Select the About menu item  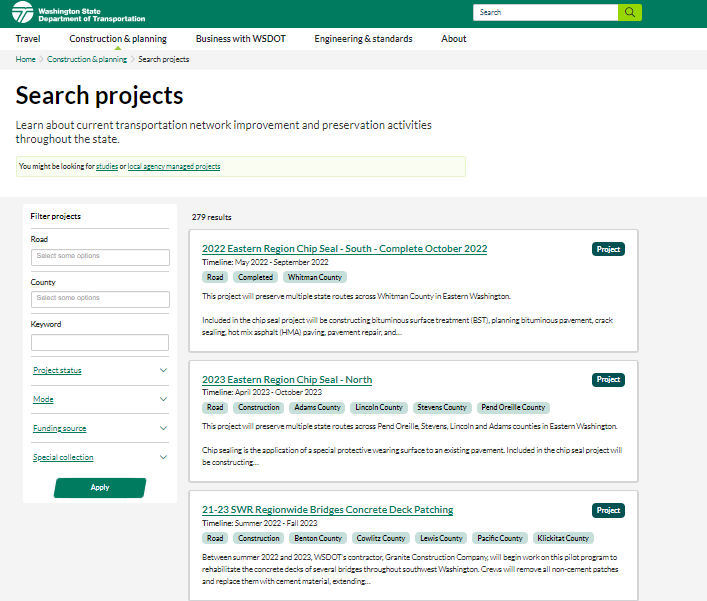[454, 39]
